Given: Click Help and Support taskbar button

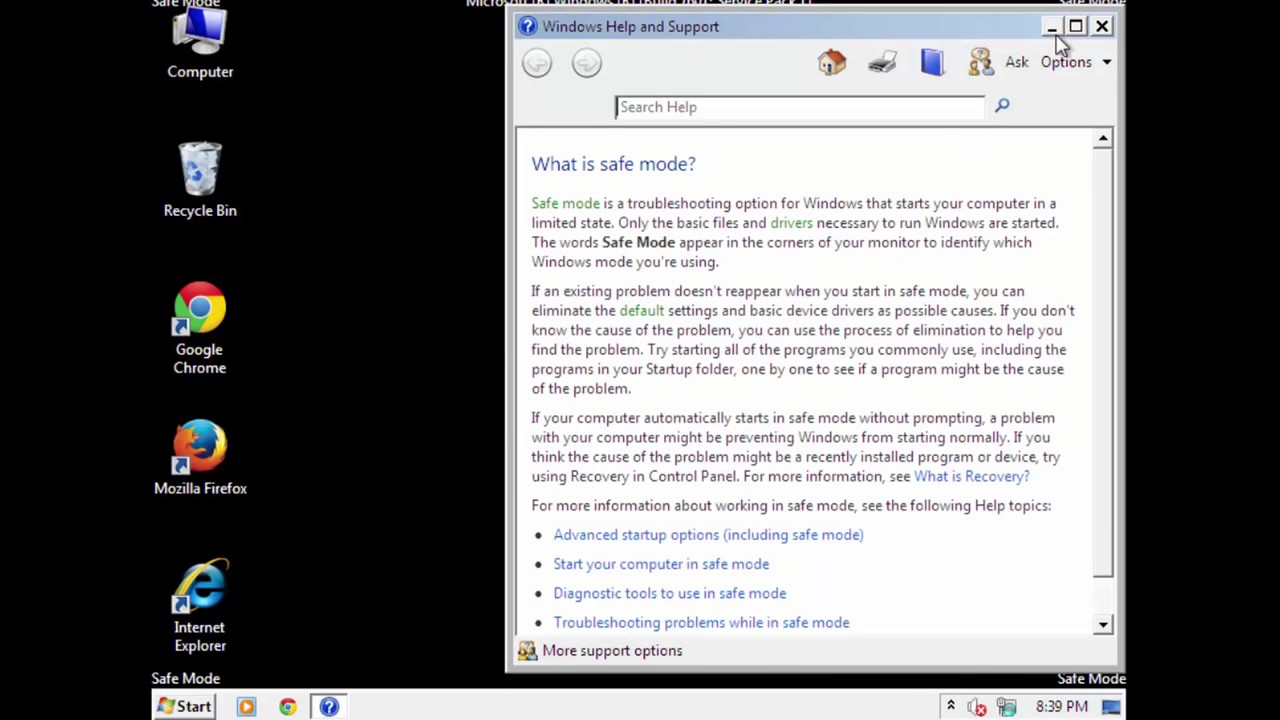Looking at the screenshot, I should pos(329,707).
